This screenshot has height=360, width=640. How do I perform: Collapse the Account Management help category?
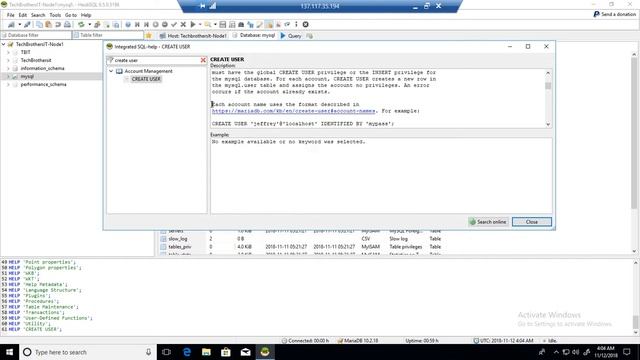[111, 71]
